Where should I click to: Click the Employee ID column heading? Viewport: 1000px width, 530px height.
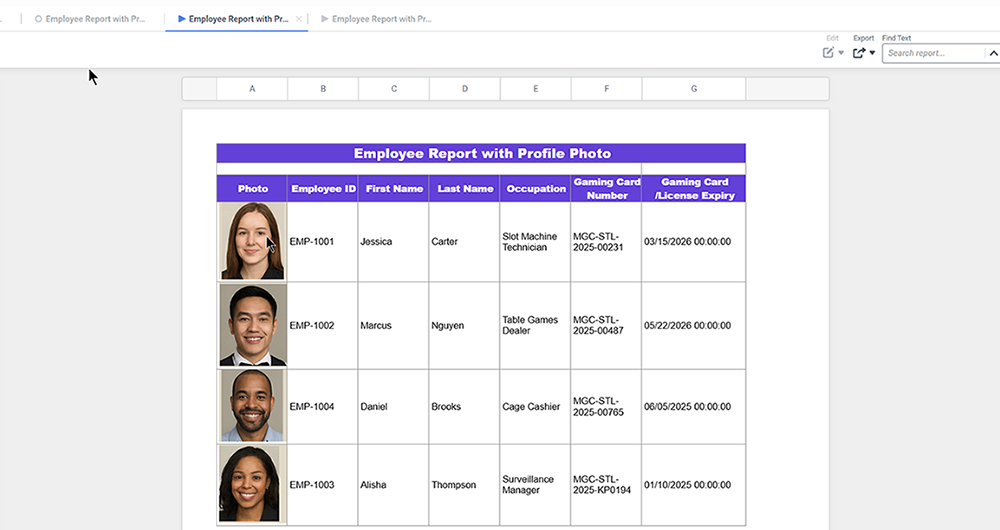(x=322, y=189)
